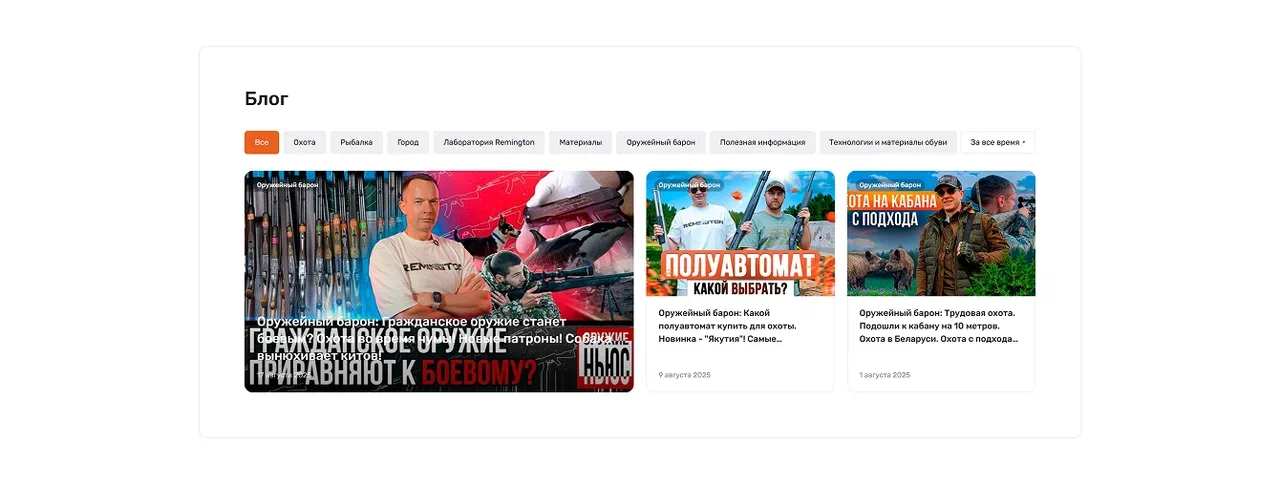Open featured article "Гражданское оружие станет боевым"
This screenshot has width=1280, height=484.
coord(433,338)
